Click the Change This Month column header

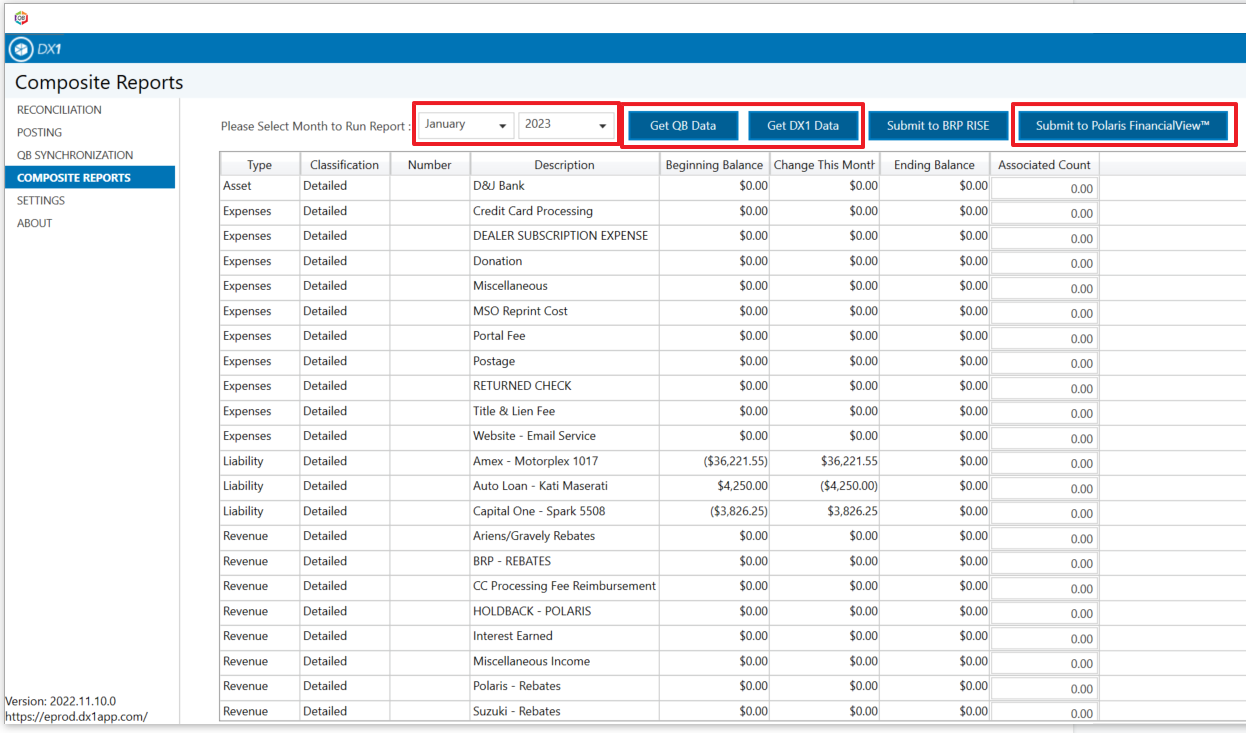click(825, 165)
